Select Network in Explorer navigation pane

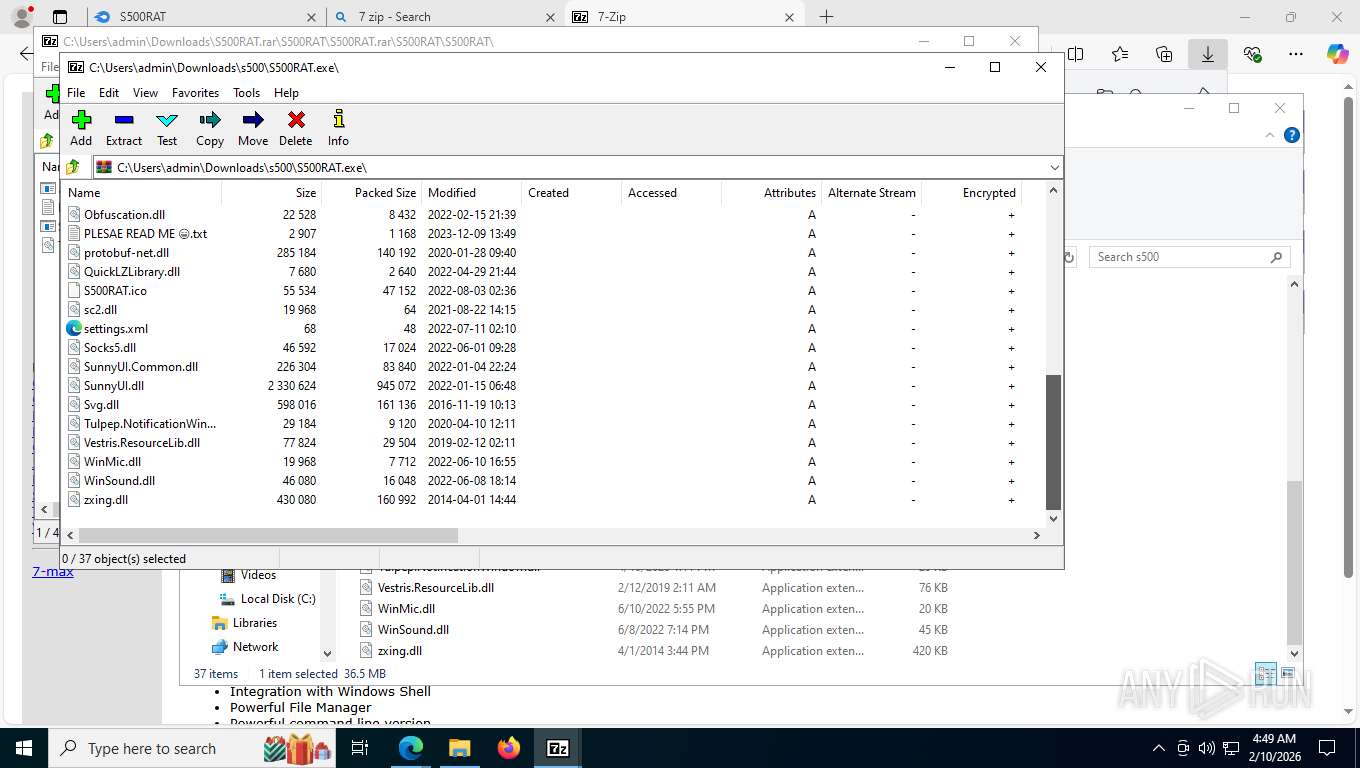(x=256, y=647)
